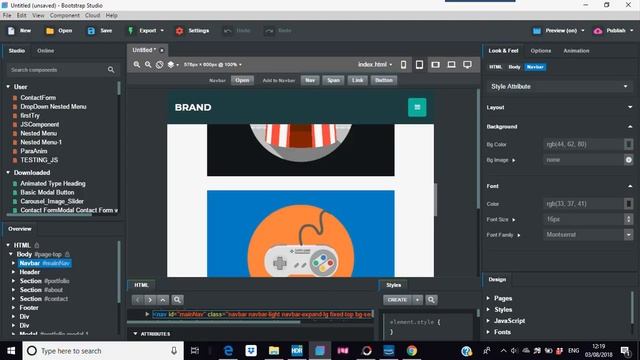Switch to Online components tab
Viewport: 640px width, 360px height.
click(45, 51)
